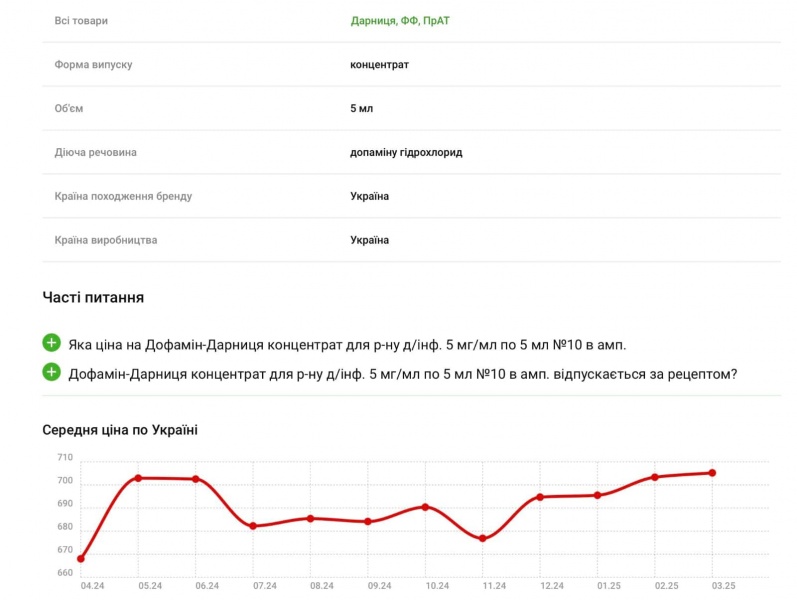Expand the question 'Яка ціна на Дофамін-Дарниця'
Image resolution: width=797 pixels, height=600 pixels.
[x=347, y=344]
